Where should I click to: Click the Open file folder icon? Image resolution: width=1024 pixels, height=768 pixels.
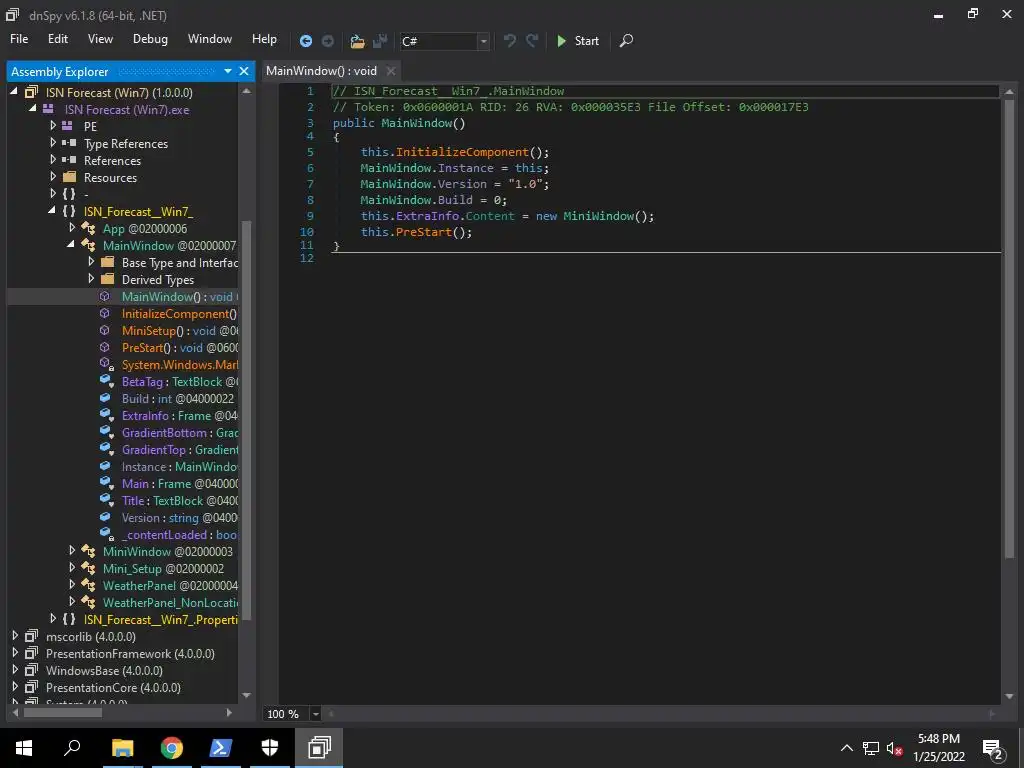[357, 41]
